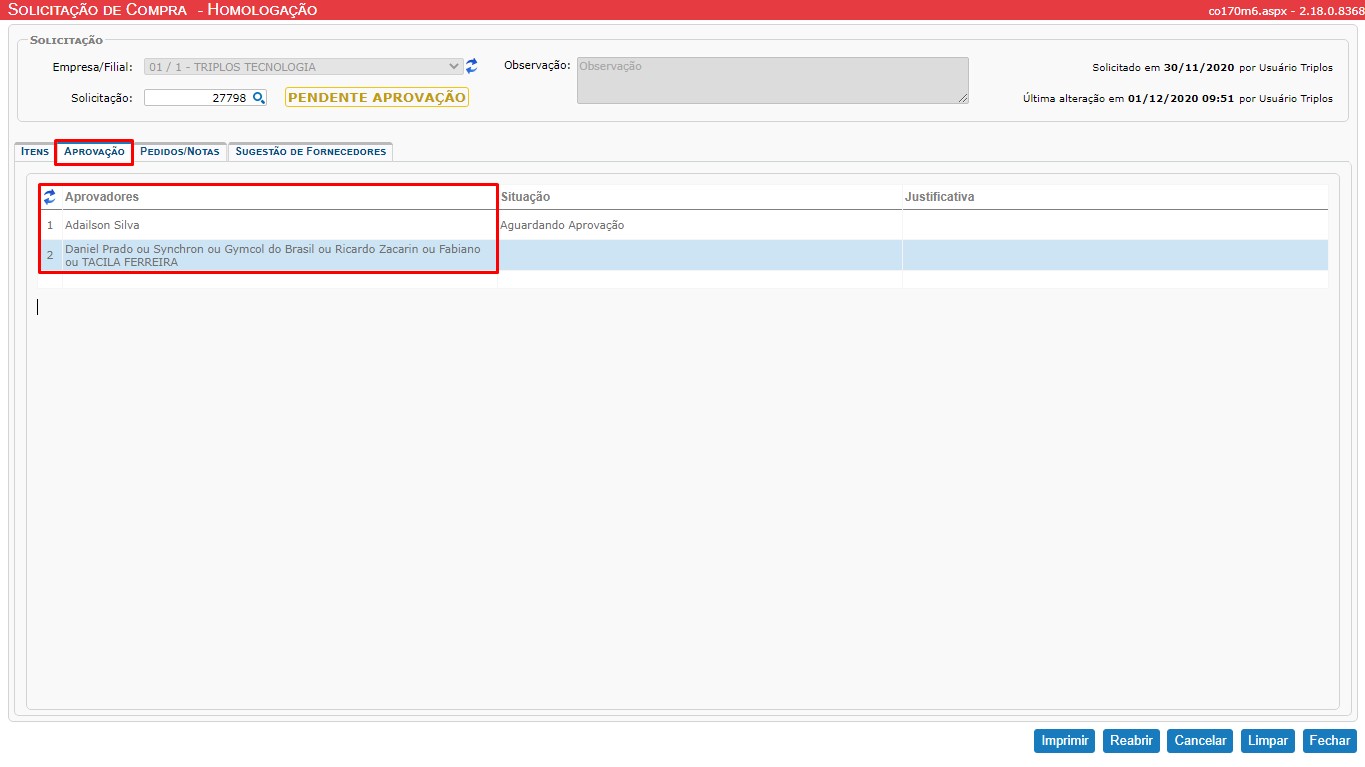This screenshot has height=767, width=1365.
Task: Search solicitação number with magnifier icon
Action: 259,98
